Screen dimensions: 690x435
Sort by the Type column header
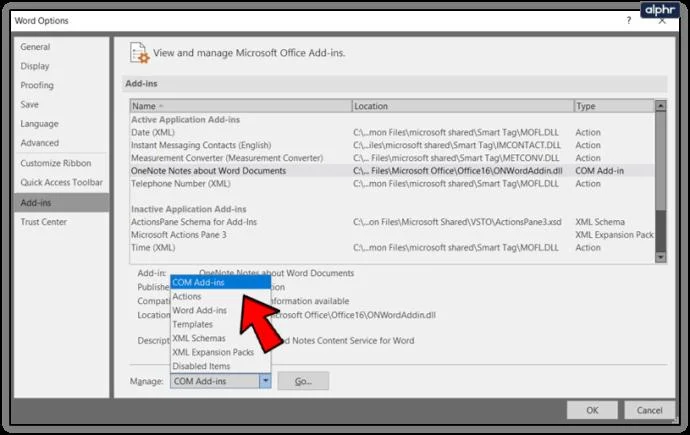614,106
